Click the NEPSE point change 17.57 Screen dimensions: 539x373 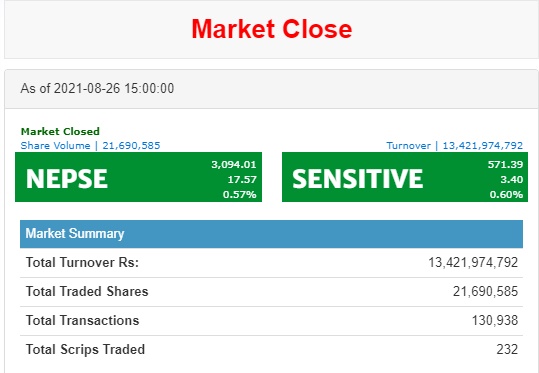tap(242, 179)
